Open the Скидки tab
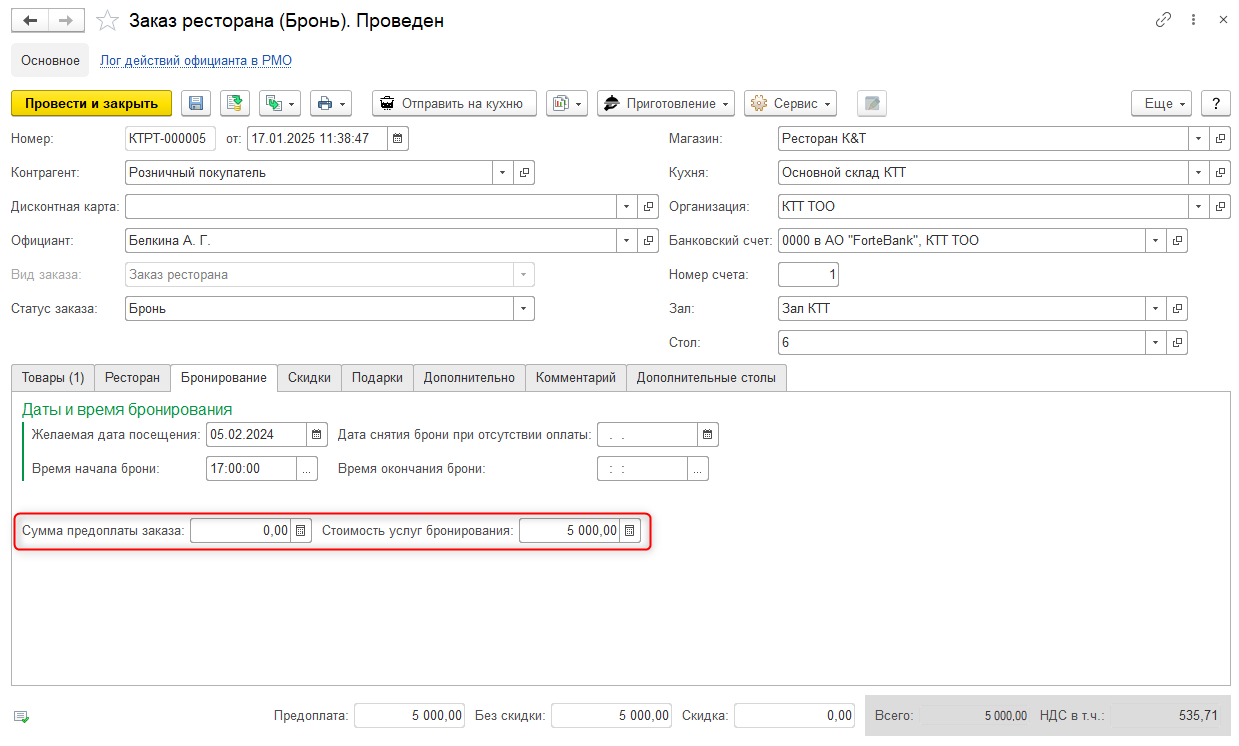 click(x=309, y=377)
